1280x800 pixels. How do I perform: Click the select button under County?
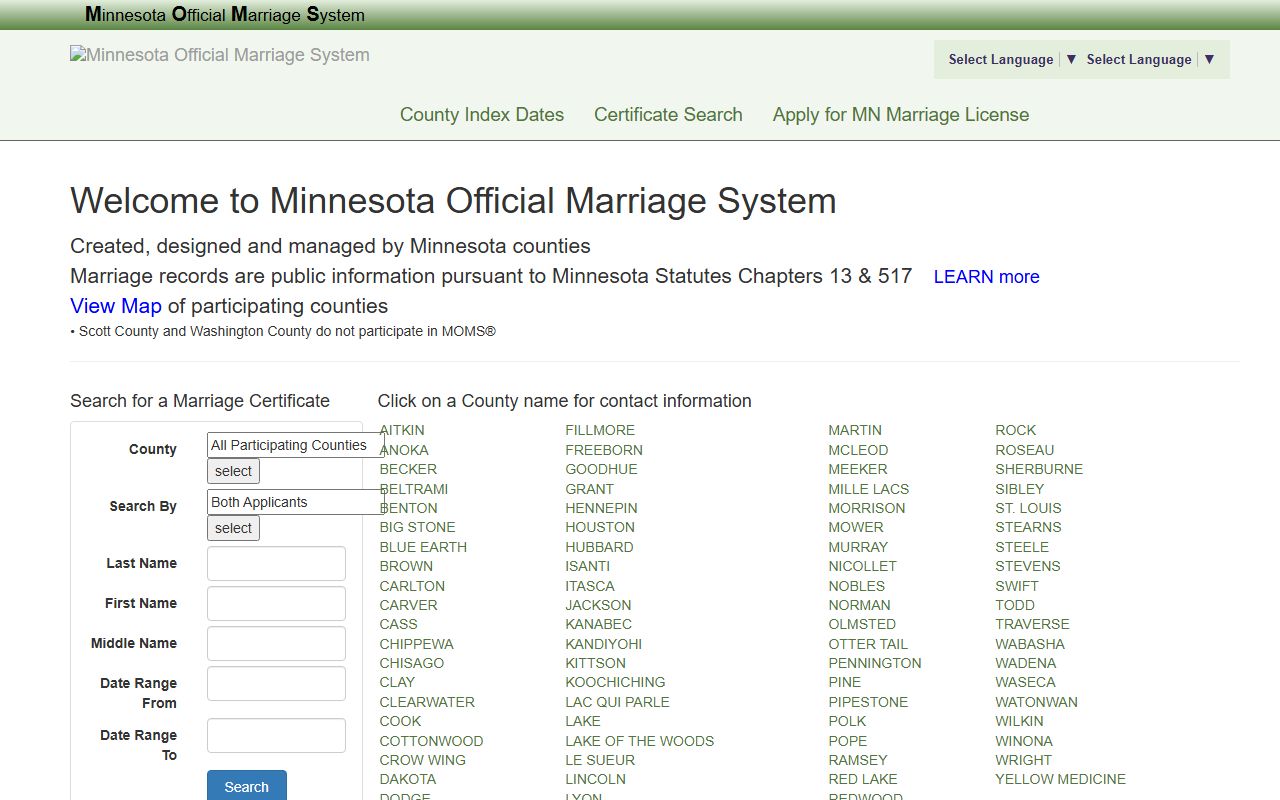233,471
